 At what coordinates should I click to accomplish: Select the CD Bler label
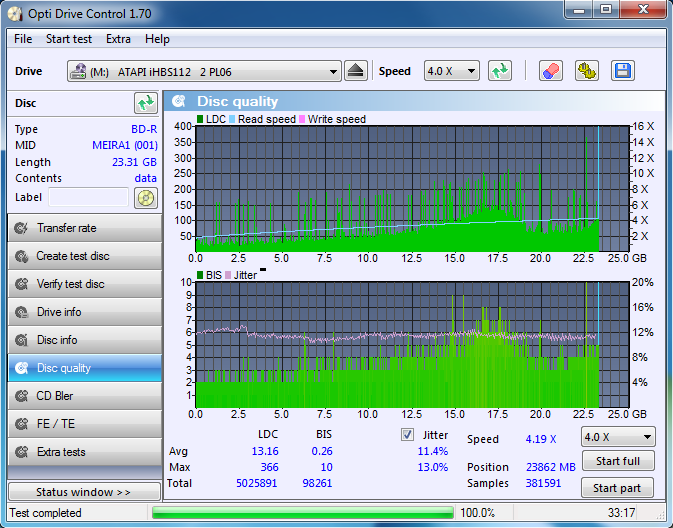coord(55,396)
